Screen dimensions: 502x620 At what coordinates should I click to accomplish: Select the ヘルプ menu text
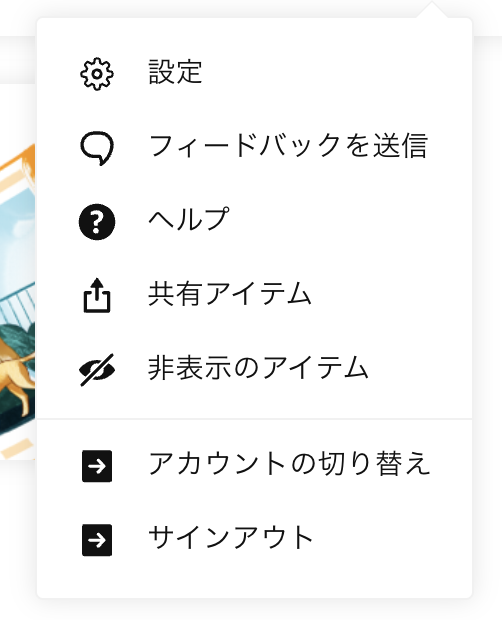(x=189, y=219)
